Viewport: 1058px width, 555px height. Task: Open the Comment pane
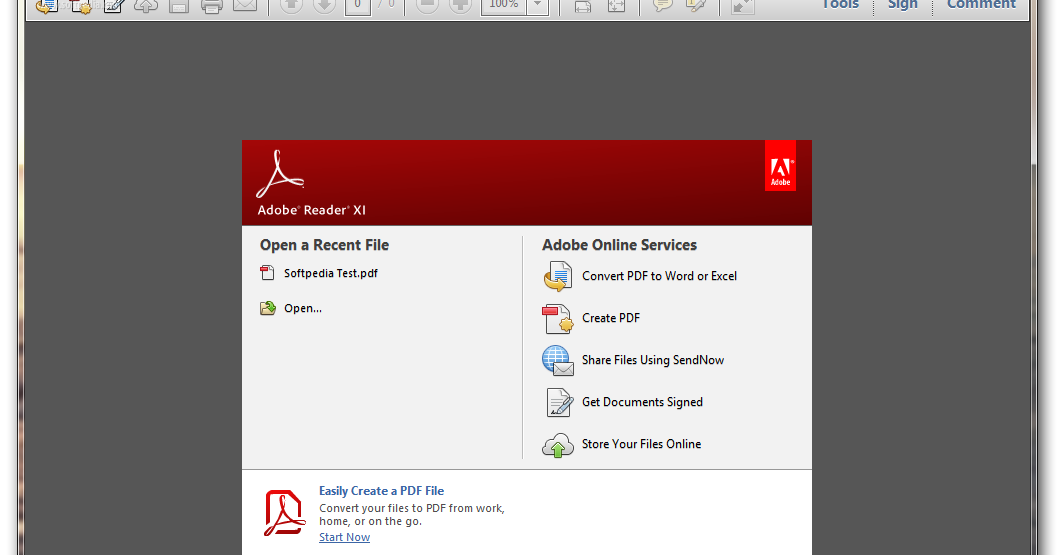(x=981, y=5)
